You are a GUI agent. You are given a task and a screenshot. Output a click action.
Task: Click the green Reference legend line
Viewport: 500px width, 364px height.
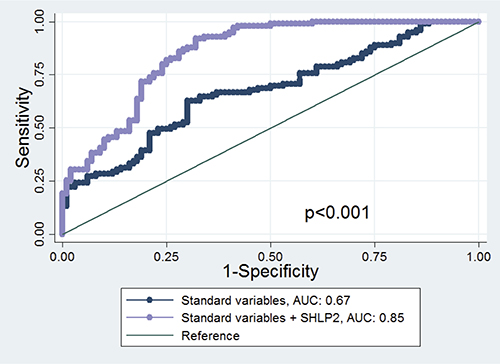[x=150, y=335]
